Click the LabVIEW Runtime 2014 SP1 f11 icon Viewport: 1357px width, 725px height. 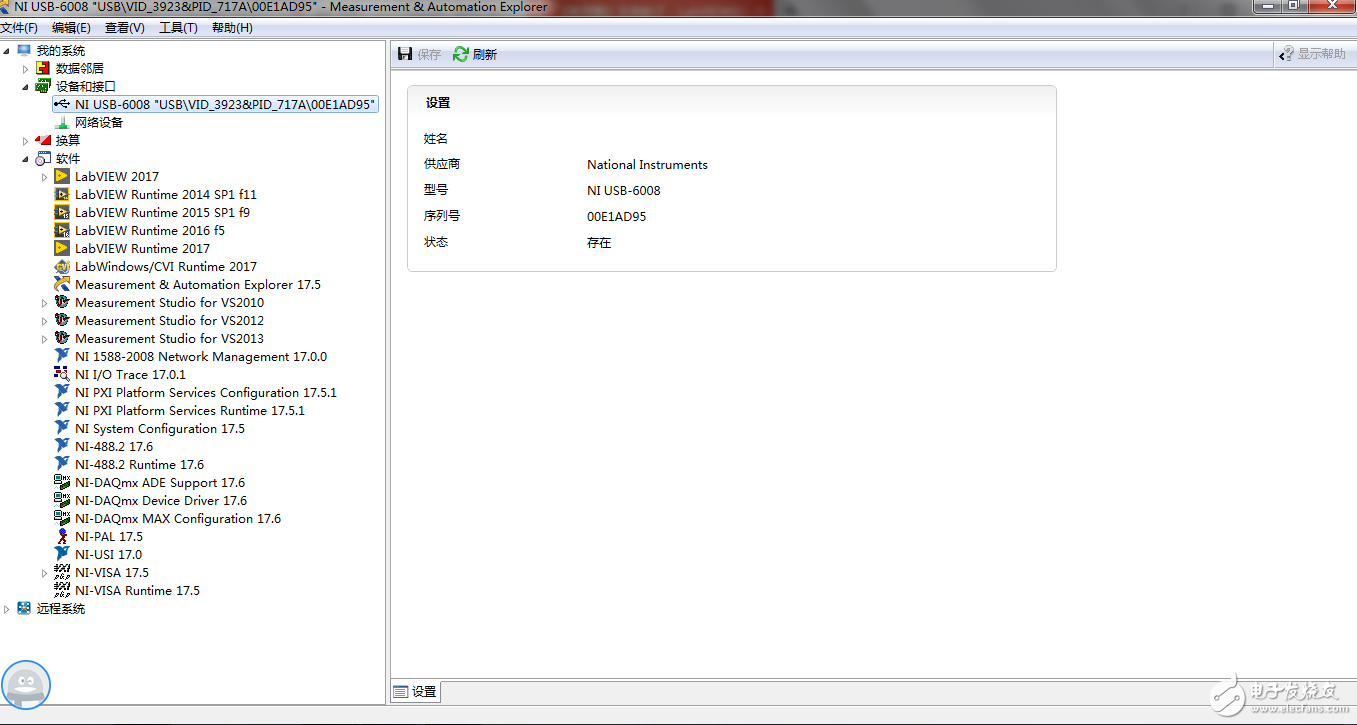[62, 195]
